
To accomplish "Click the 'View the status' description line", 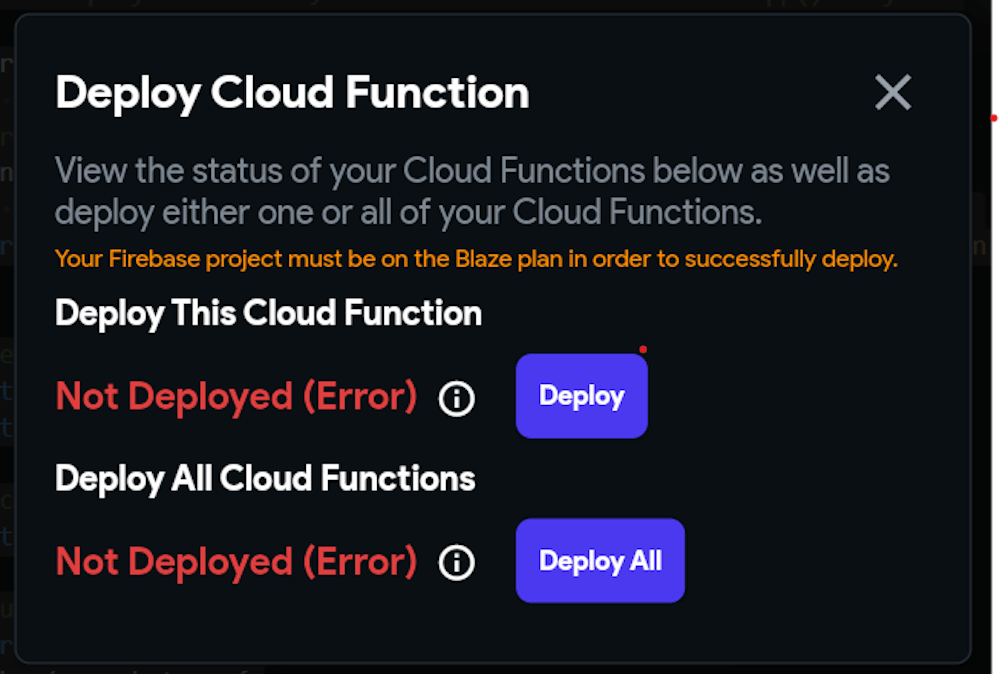I will (x=472, y=171).
